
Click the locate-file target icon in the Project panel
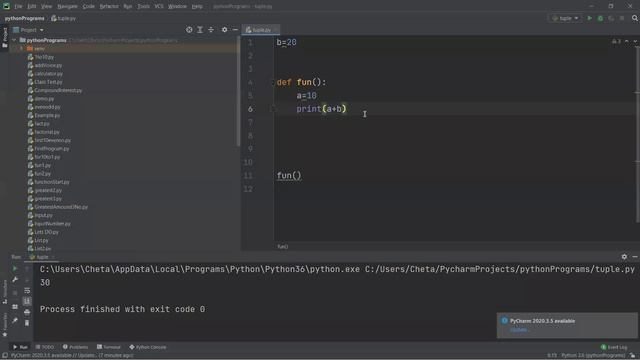pos(189,30)
